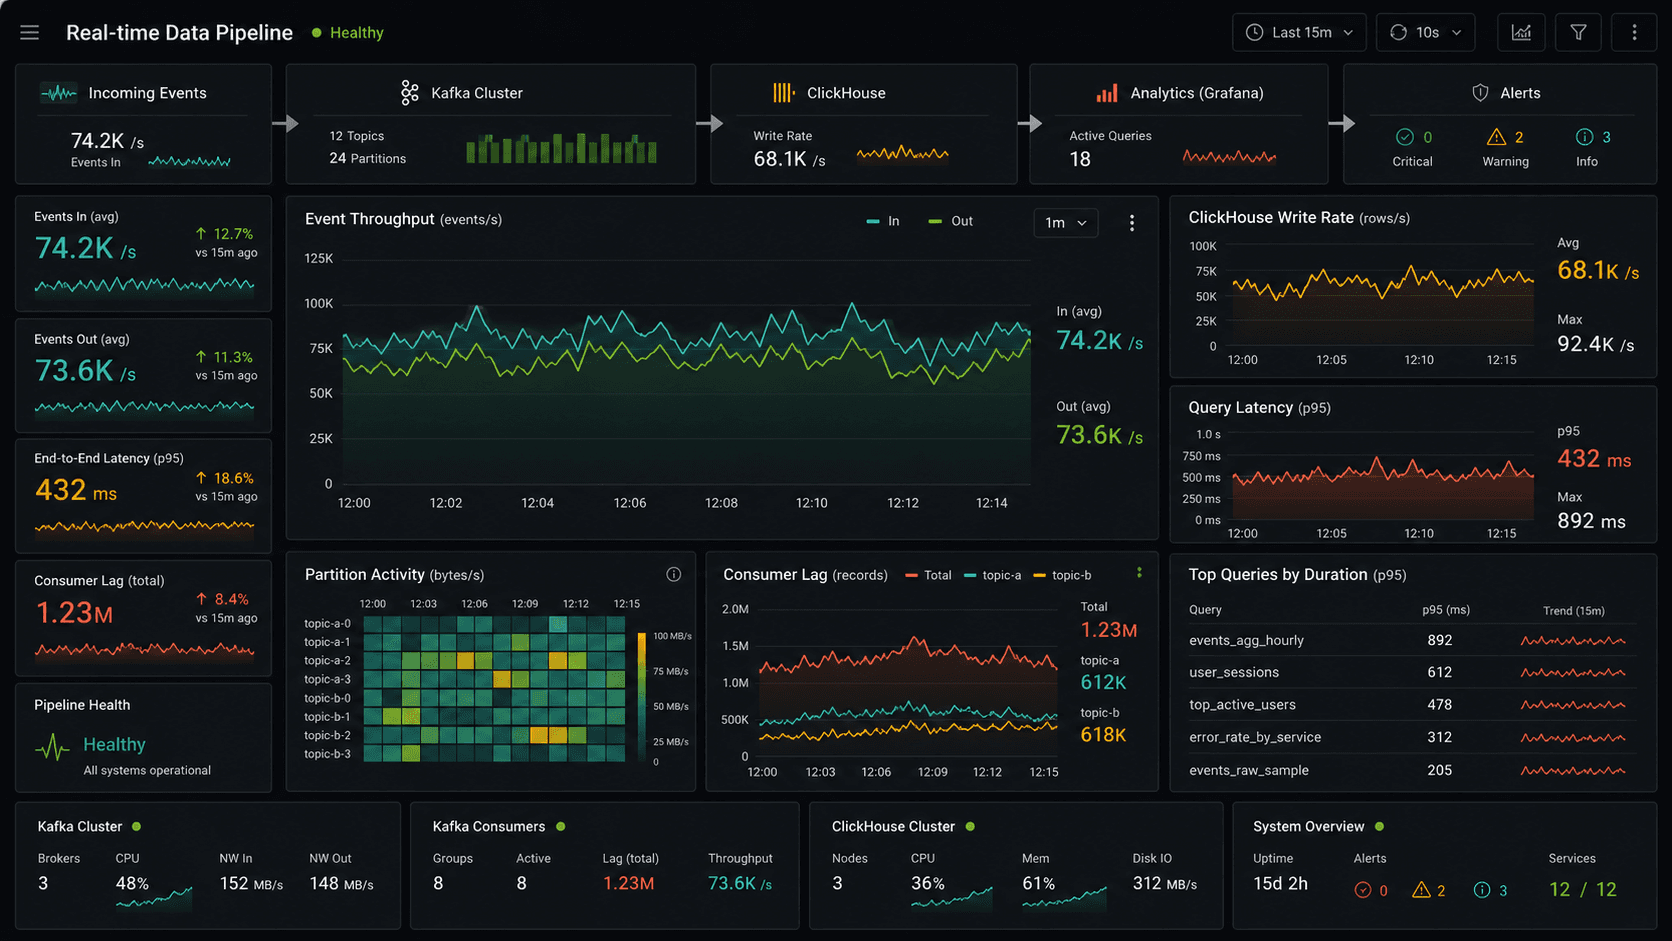Select the events_agg_hourly query row
This screenshot has width=1672, height=941.
1411,640
